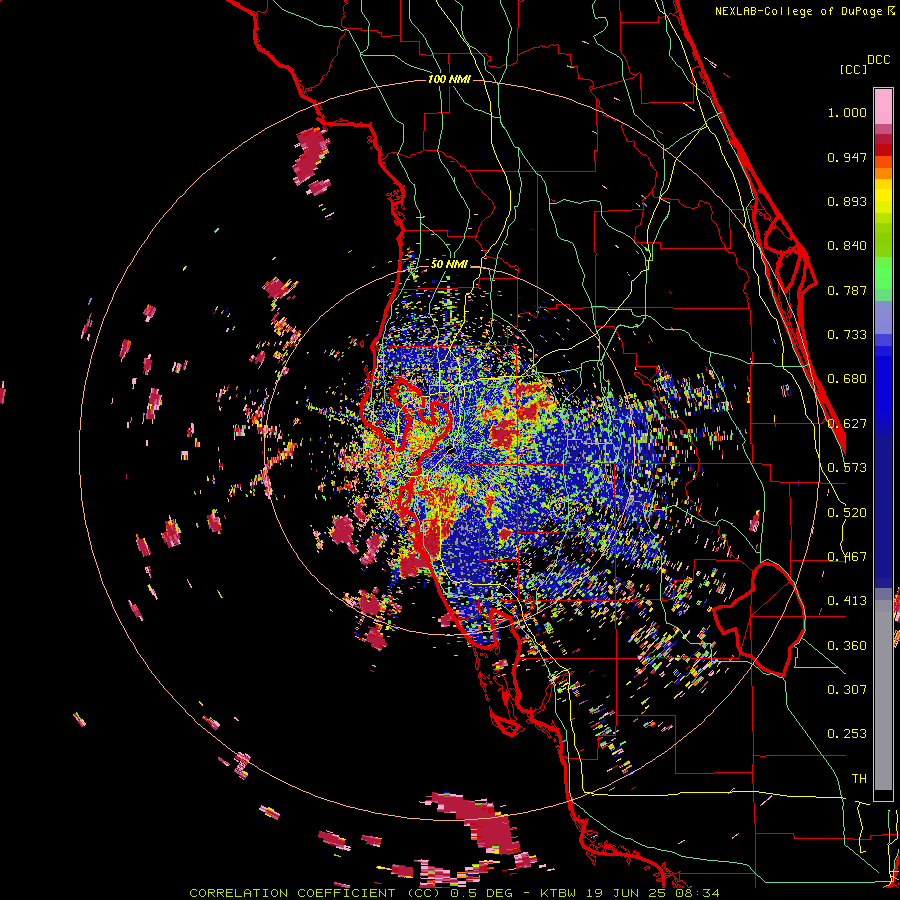Click the 100 NMI range ring label
Screen dimensions: 900x900
pos(449,79)
